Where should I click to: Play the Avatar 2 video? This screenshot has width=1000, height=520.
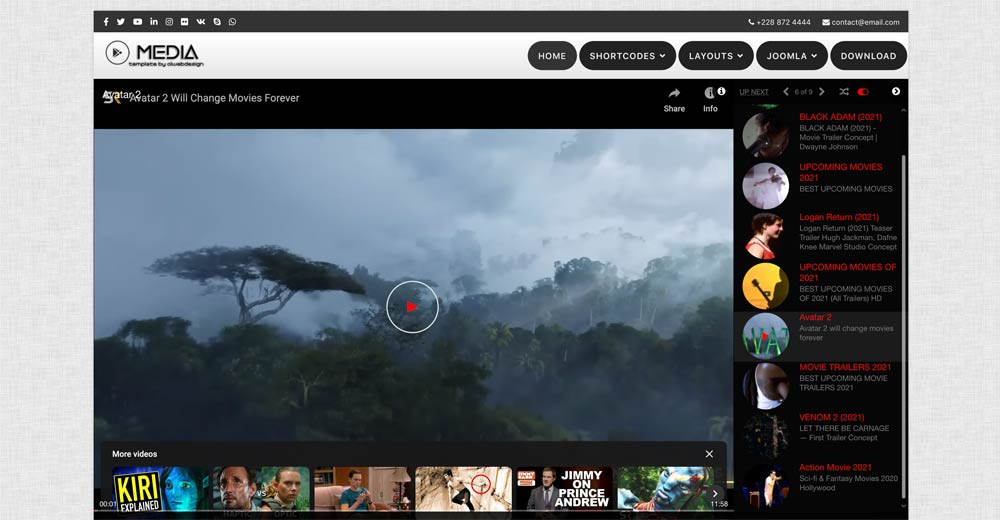click(412, 307)
